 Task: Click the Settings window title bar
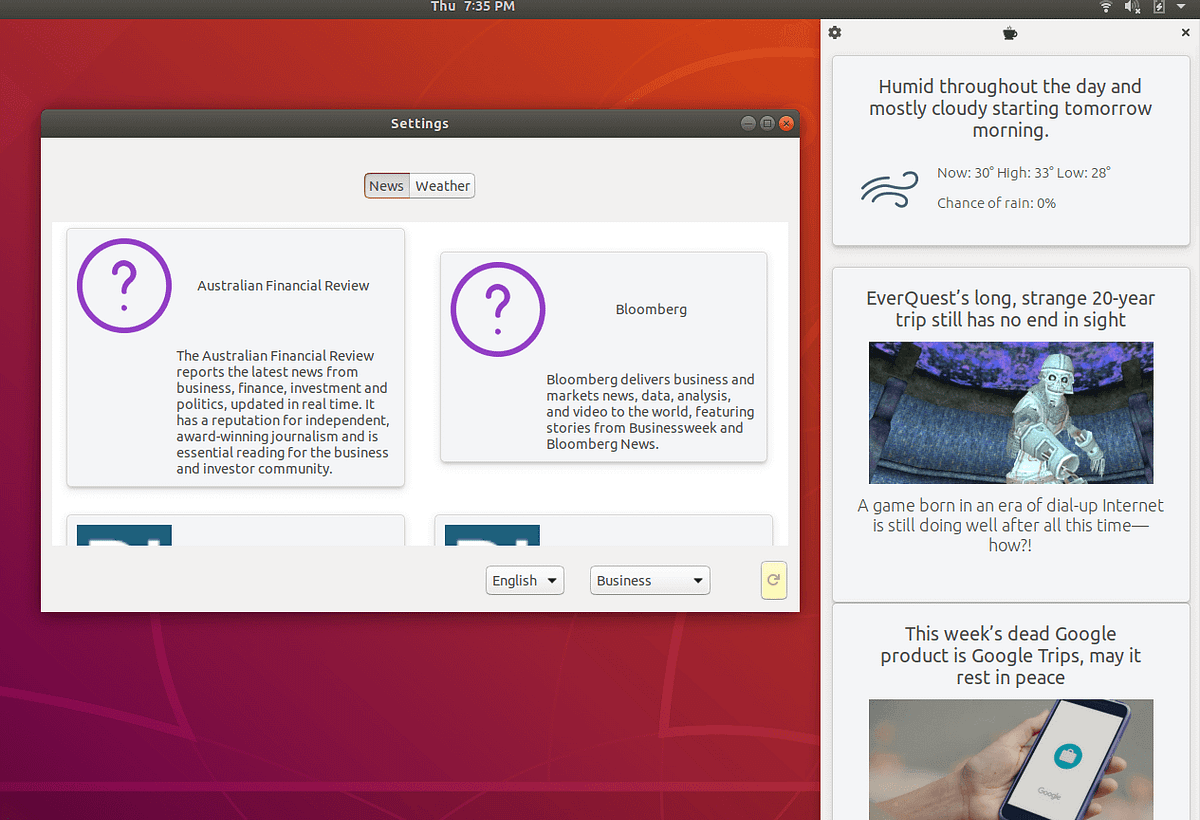tap(420, 123)
